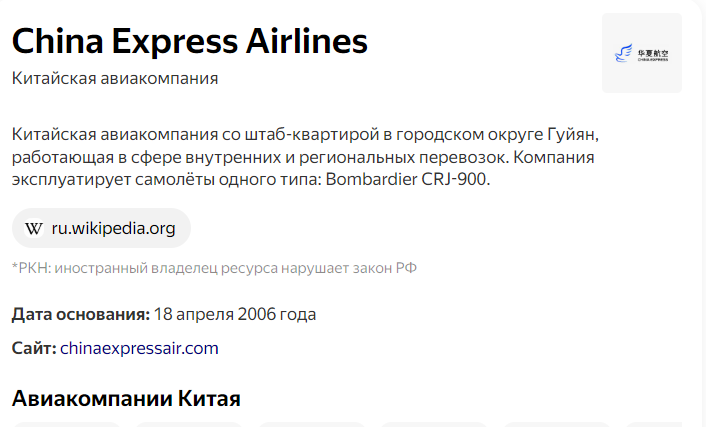706x427 pixels.
Task: Open the fourth airline card under Авиакомпании Китая
Action: coord(434,424)
